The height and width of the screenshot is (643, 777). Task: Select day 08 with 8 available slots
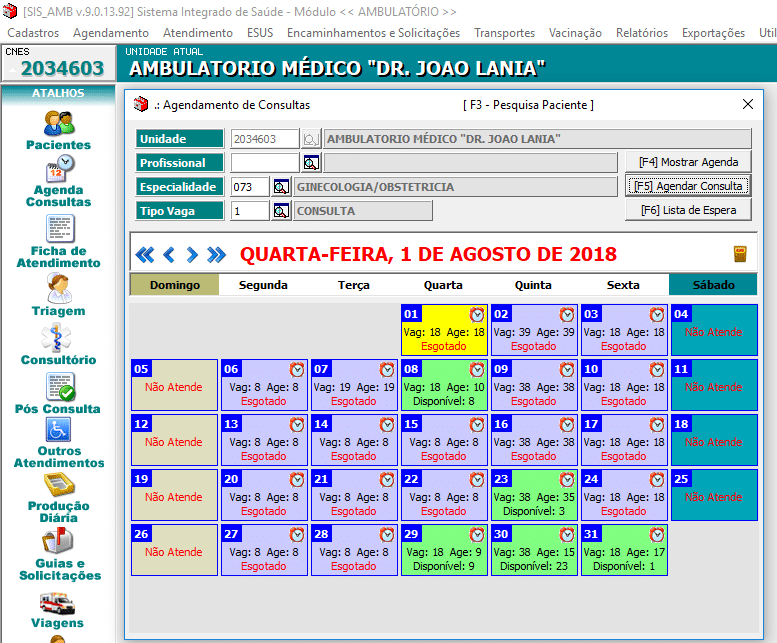click(x=443, y=385)
